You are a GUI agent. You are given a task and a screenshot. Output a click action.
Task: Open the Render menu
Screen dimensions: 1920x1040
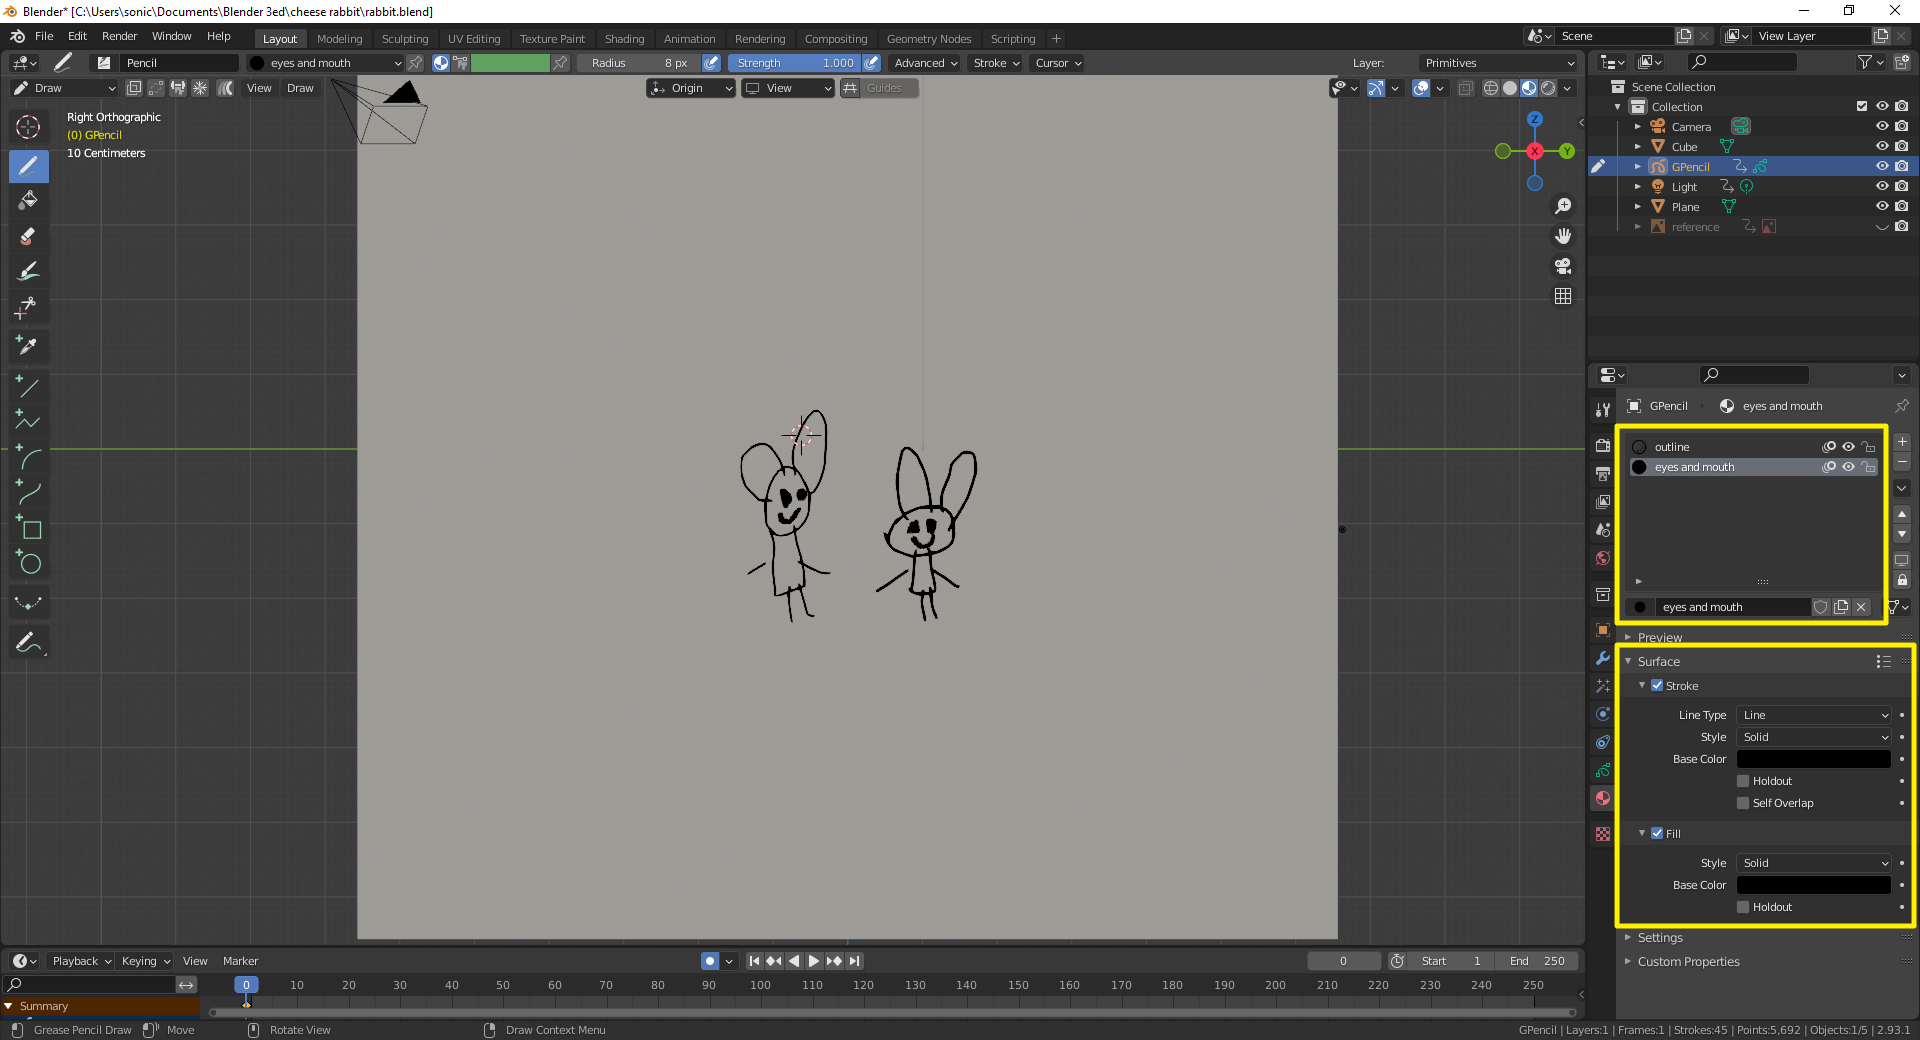click(119, 36)
